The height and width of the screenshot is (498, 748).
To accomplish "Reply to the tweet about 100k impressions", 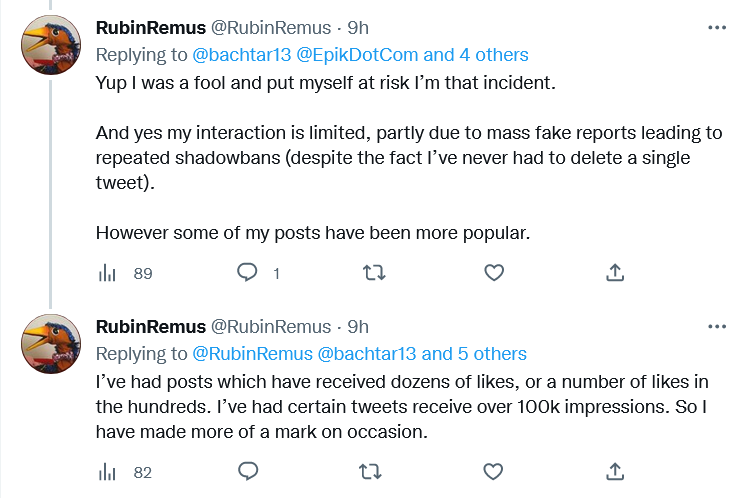I will 248,471.
